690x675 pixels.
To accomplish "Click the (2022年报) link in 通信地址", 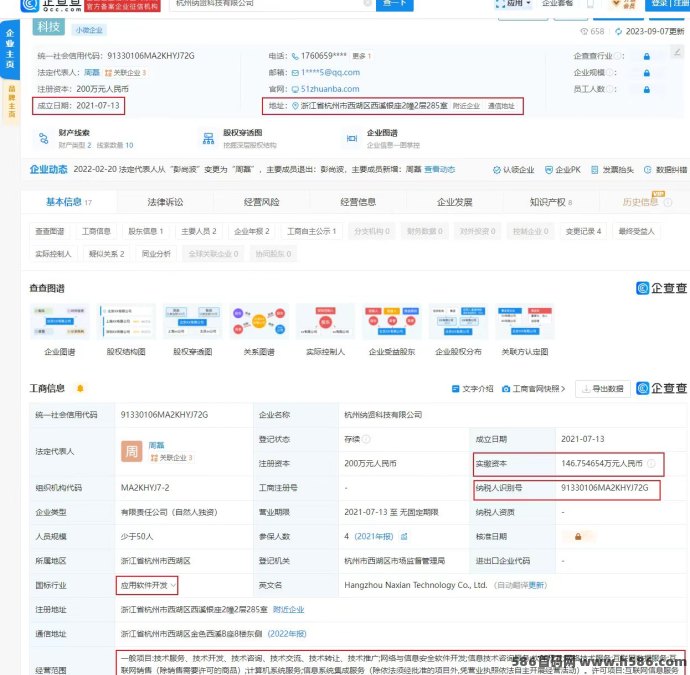I will coord(286,634).
